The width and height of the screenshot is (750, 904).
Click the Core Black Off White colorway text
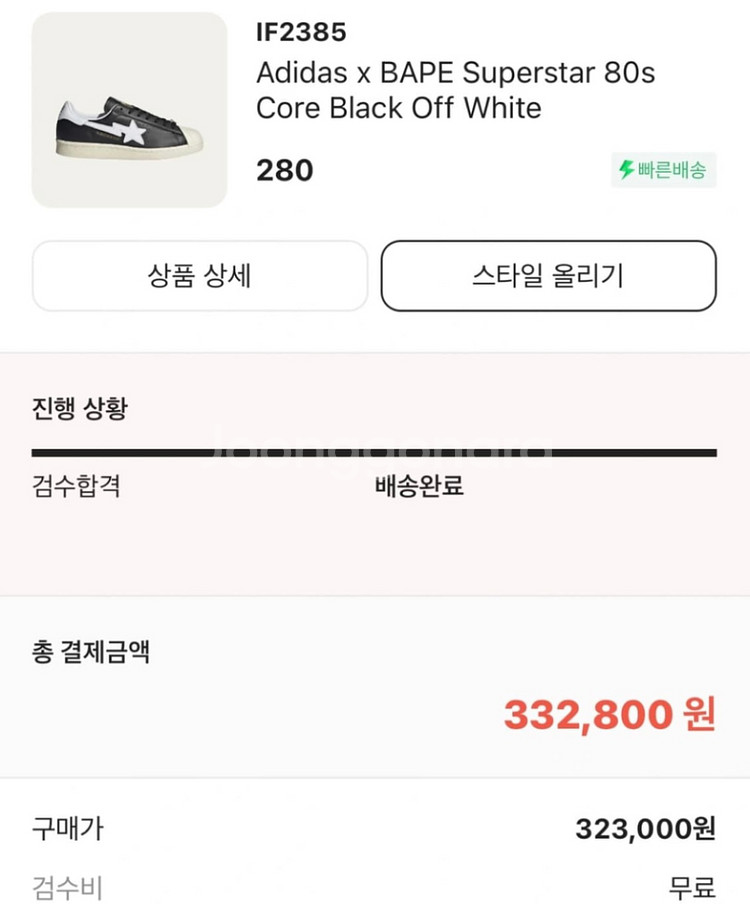click(398, 108)
